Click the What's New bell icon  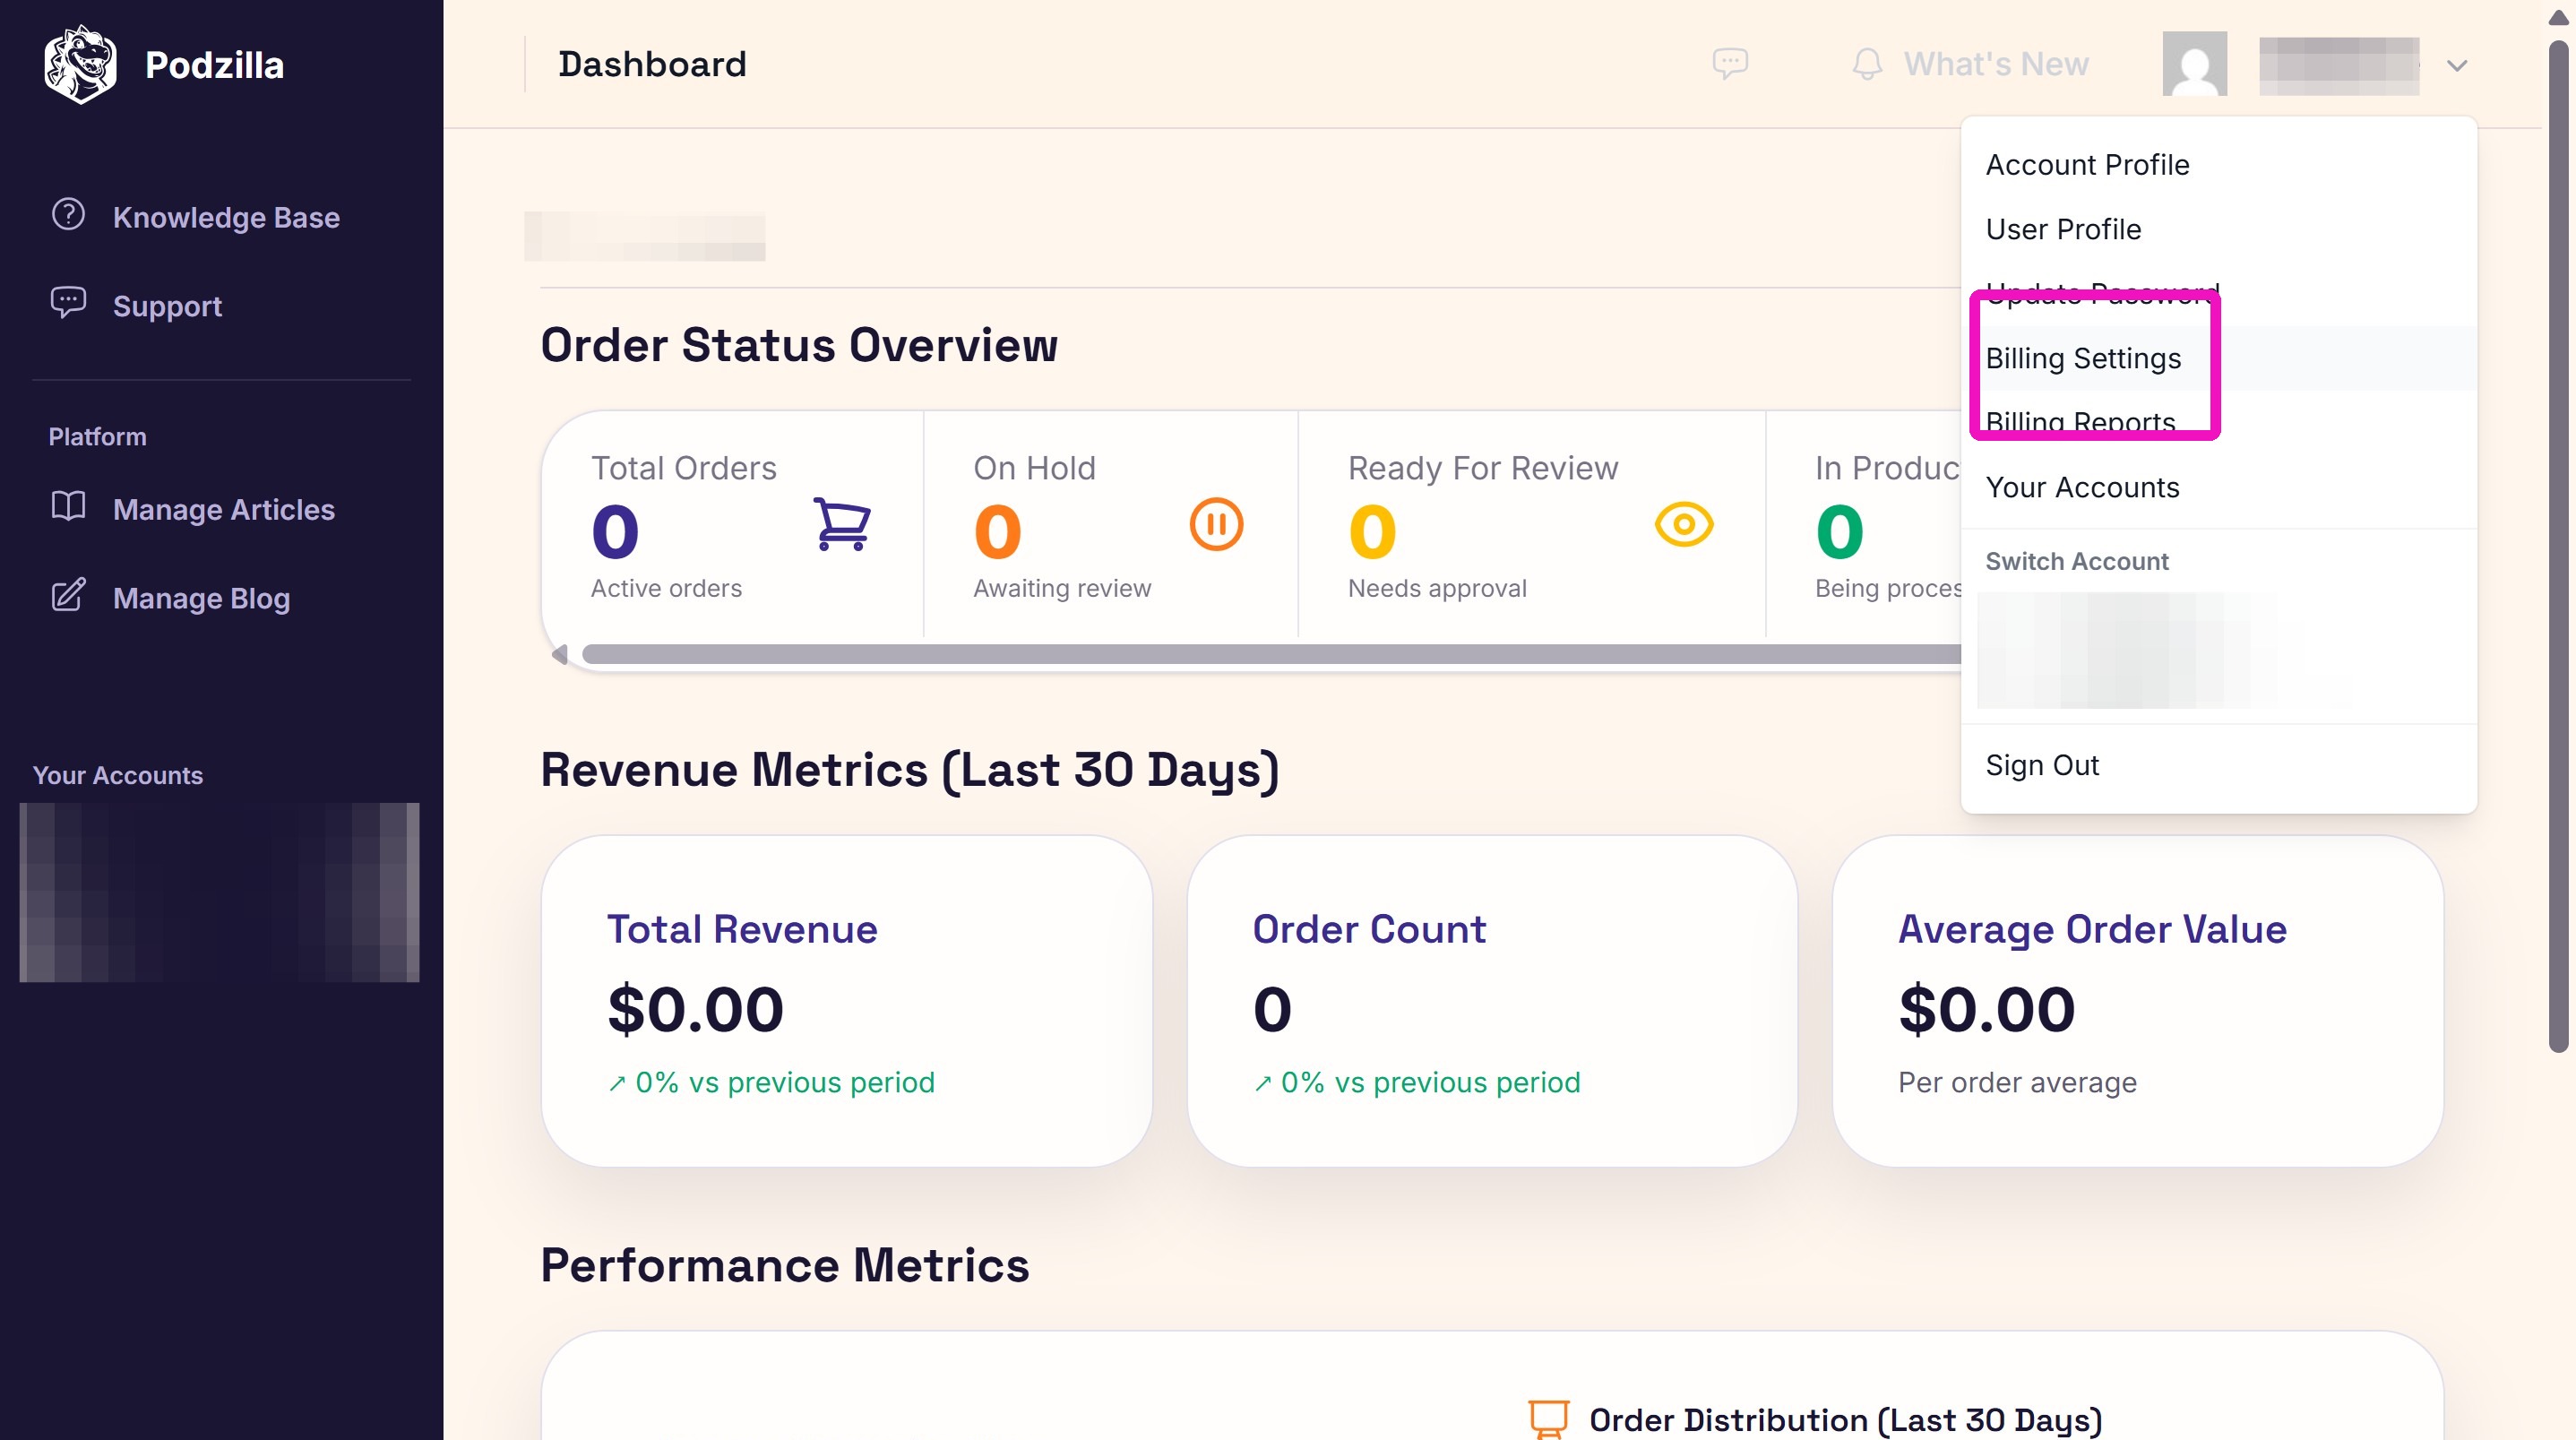(x=1867, y=64)
